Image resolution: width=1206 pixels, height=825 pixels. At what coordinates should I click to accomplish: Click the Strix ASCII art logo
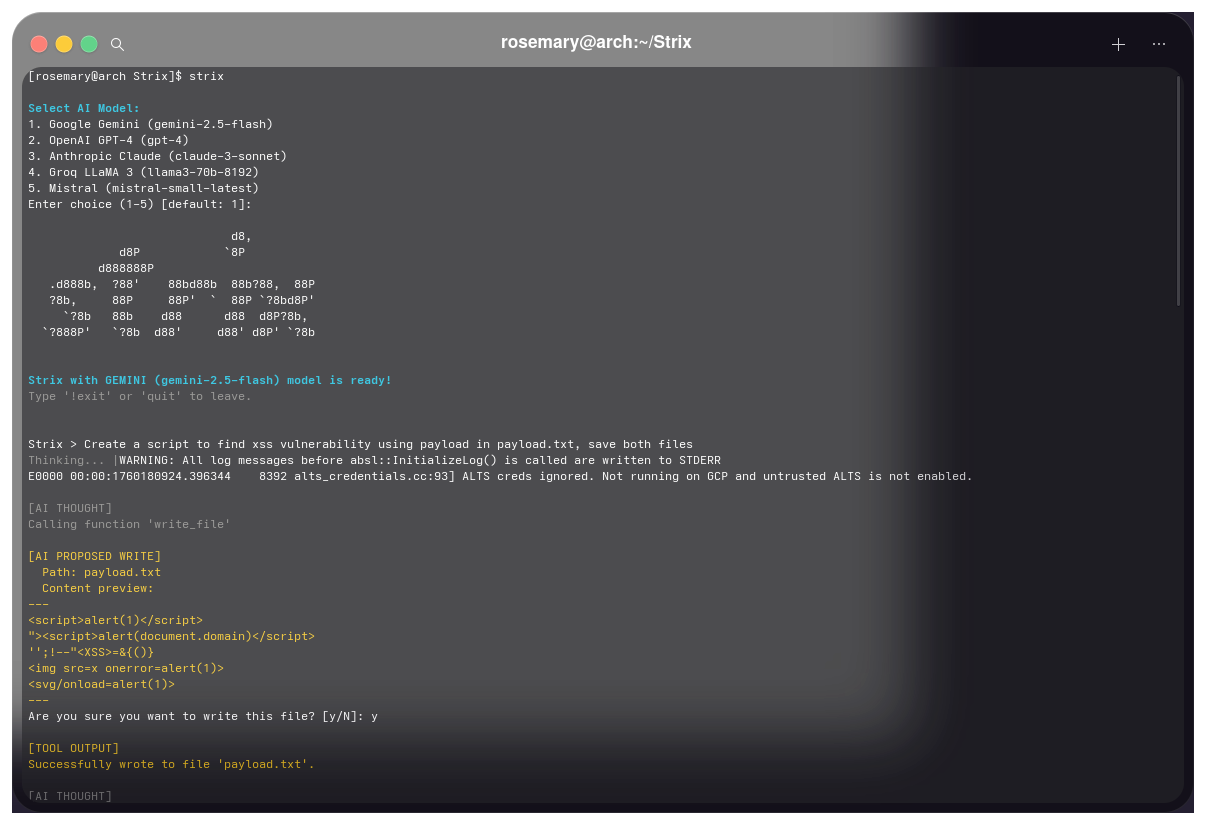pyautogui.click(x=180, y=285)
